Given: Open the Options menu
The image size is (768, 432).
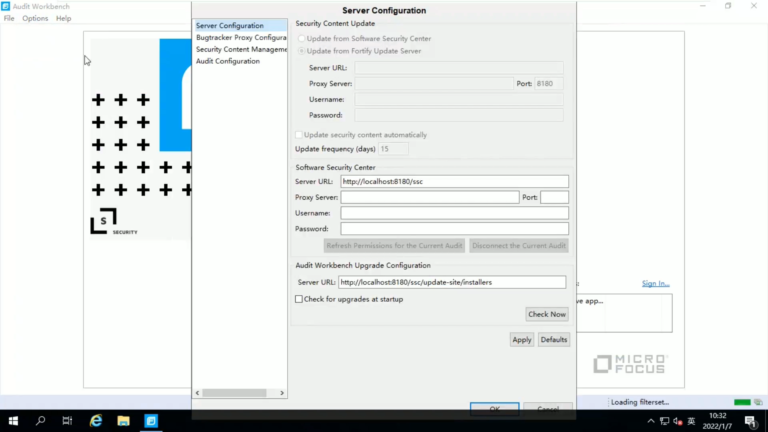Looking at the screenshot, I should coord(35,18).
